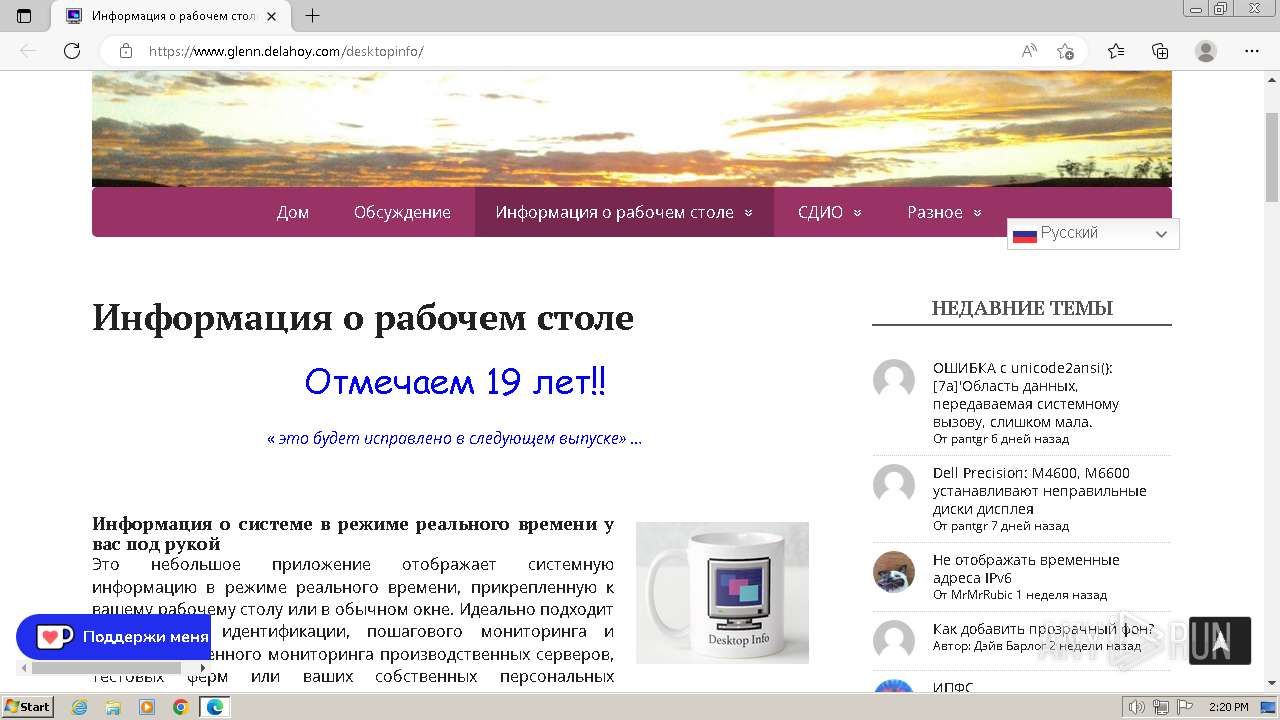Open a new browser tab
The width and height of the screenshot is (1280, 720).
[313, 16]
